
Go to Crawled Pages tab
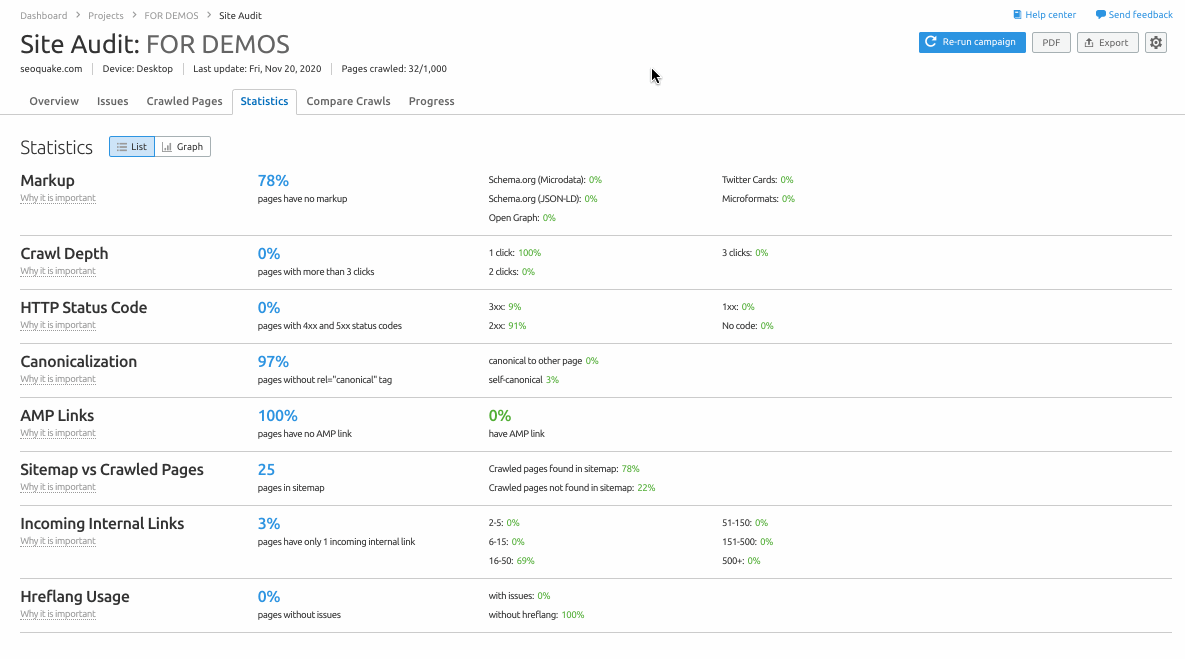pyautogui.click(x=184, y=102)
